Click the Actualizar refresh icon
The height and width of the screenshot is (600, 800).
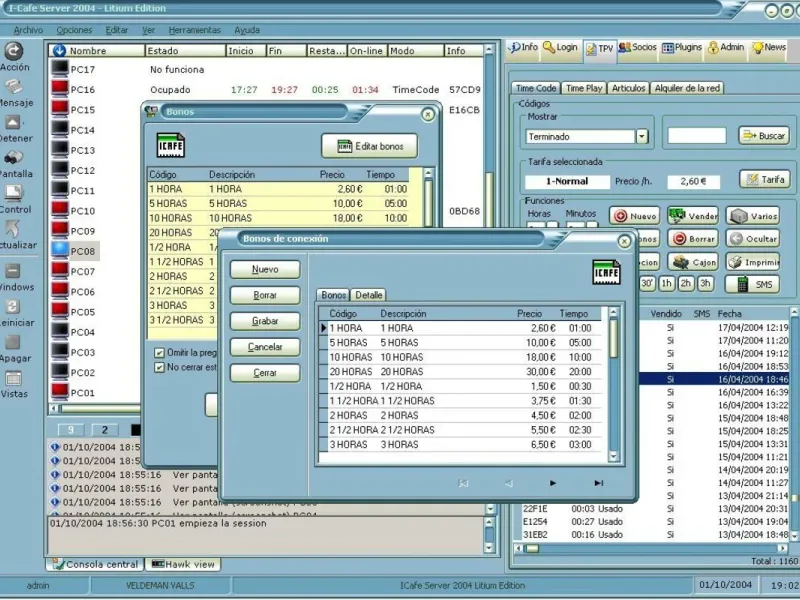click(13, 229)
